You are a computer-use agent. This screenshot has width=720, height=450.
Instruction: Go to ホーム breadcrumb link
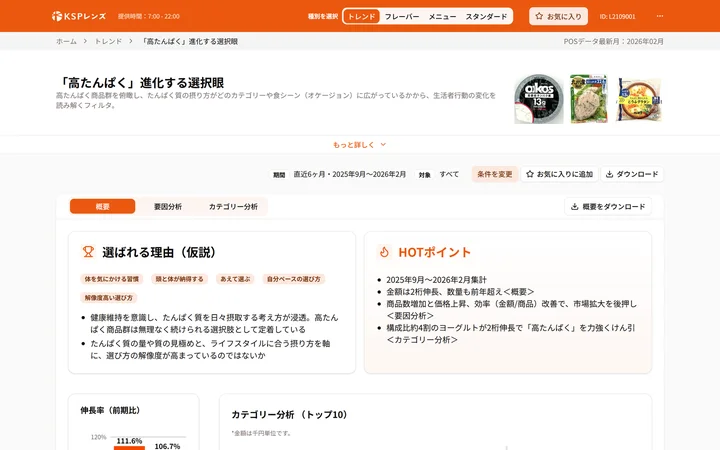click(66, 41)
